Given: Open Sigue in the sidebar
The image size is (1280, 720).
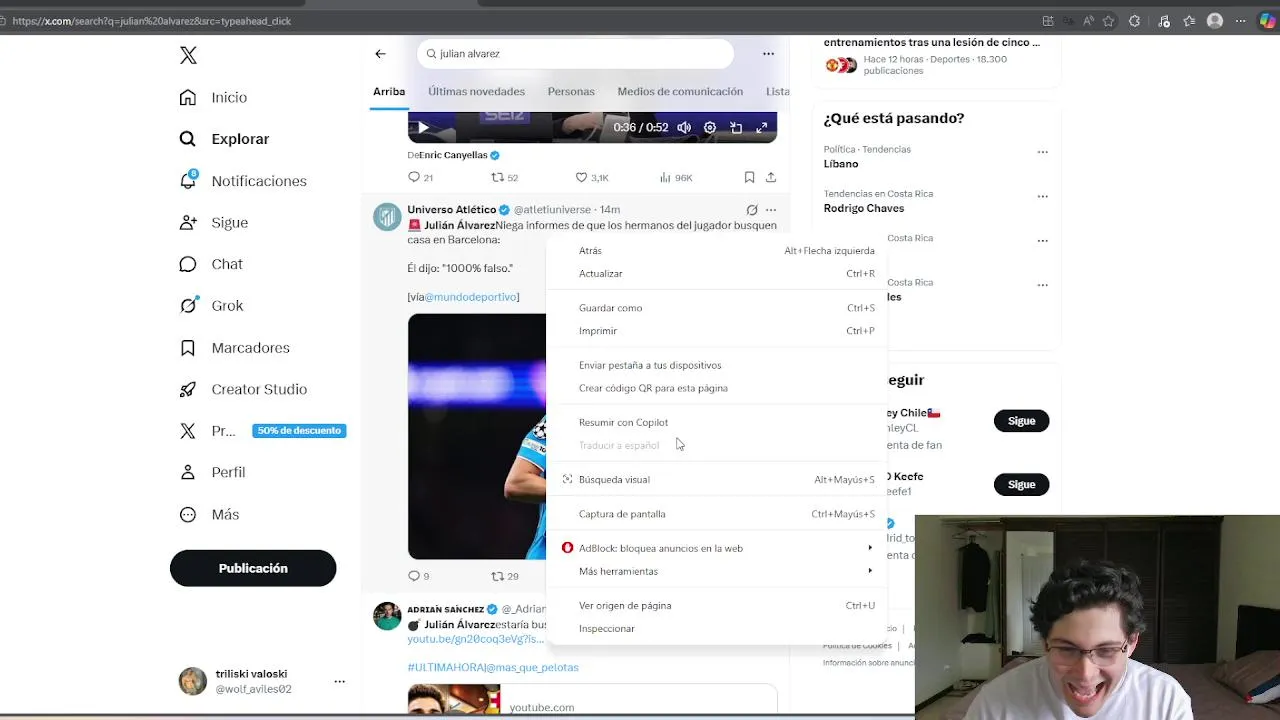Looking at the screenshot, I should 213,222.
